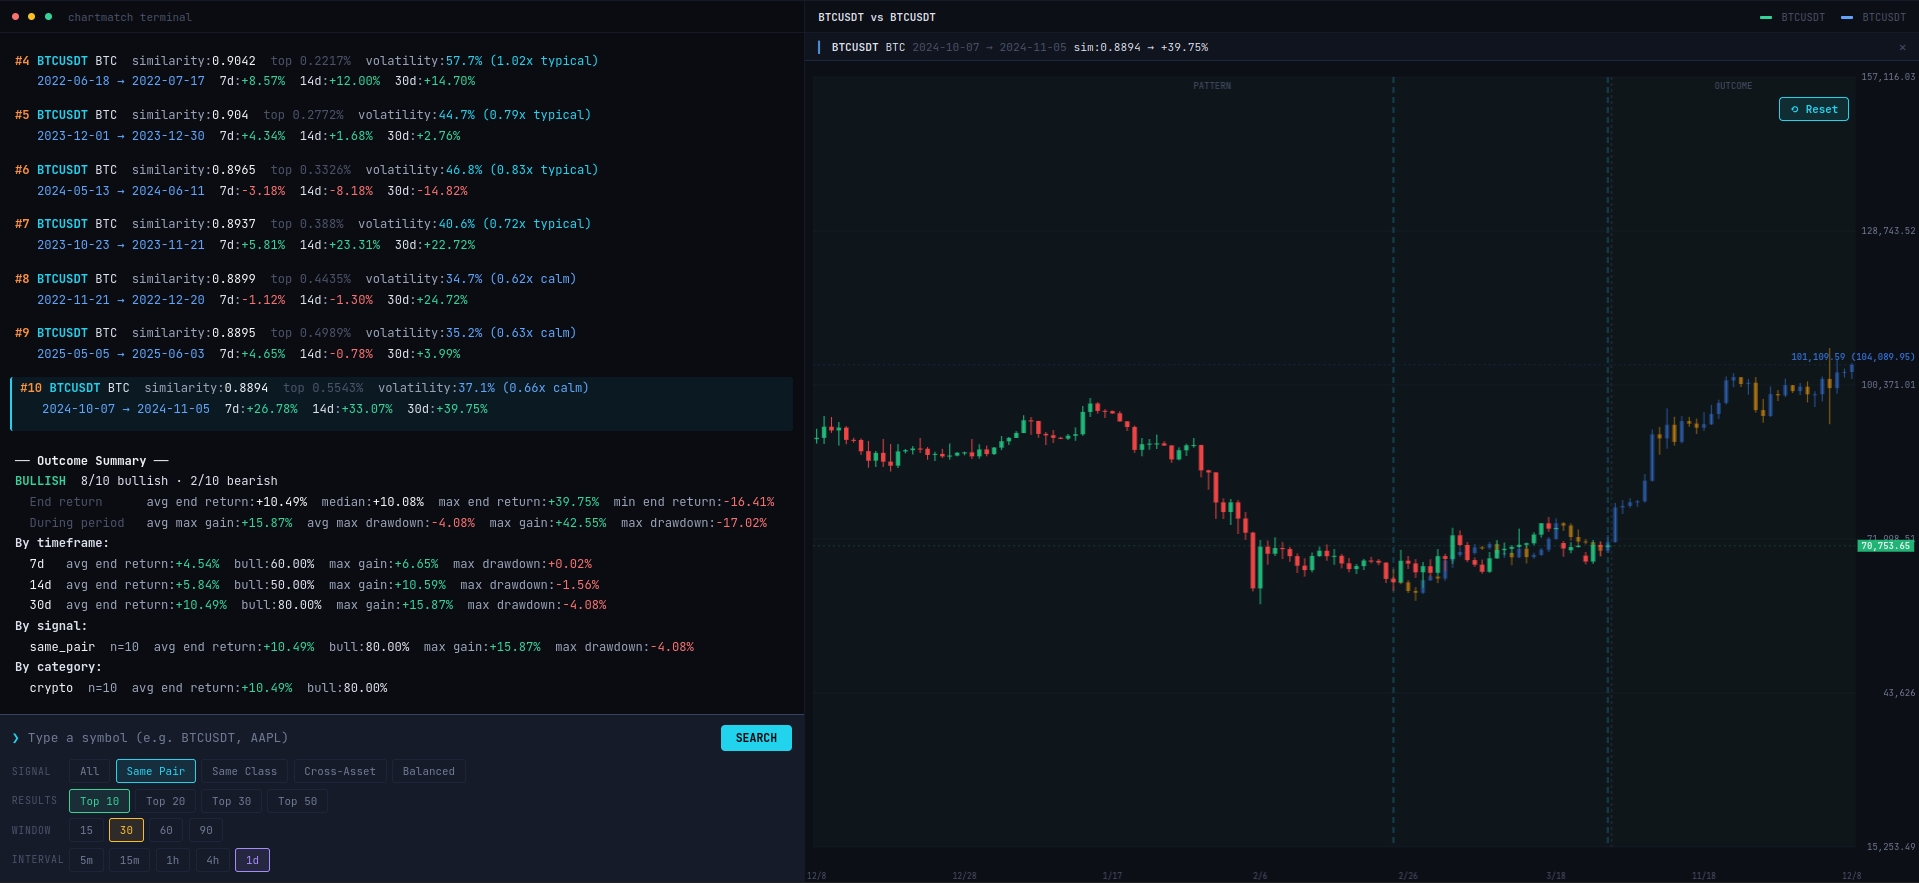This screenshot has width=1919, height=883.
Task: Set interval to 15m
Action: [x=130, y=860]
